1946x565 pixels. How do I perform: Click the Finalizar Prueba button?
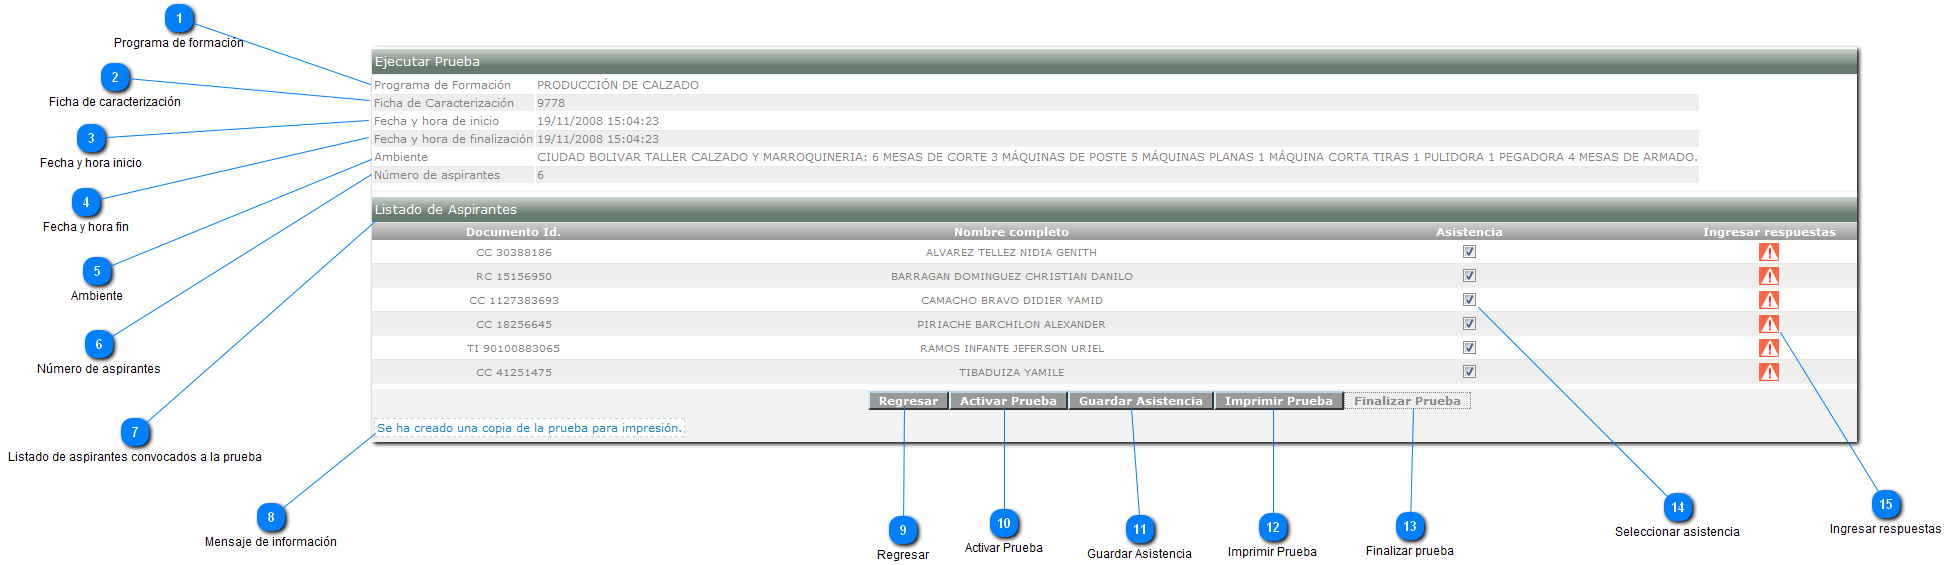point(1407,401)
